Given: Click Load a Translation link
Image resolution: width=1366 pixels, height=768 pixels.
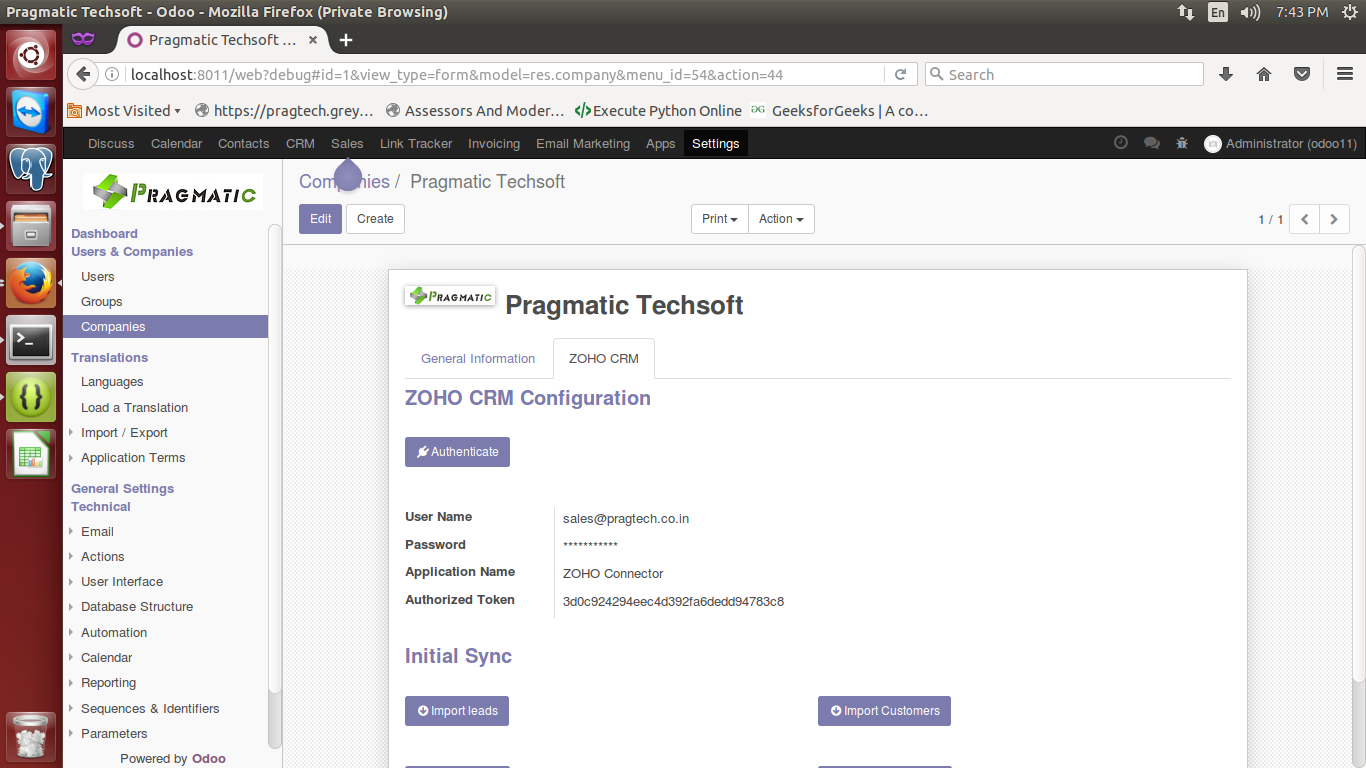Looking at the screenshot, I should (x=134, y=407).
